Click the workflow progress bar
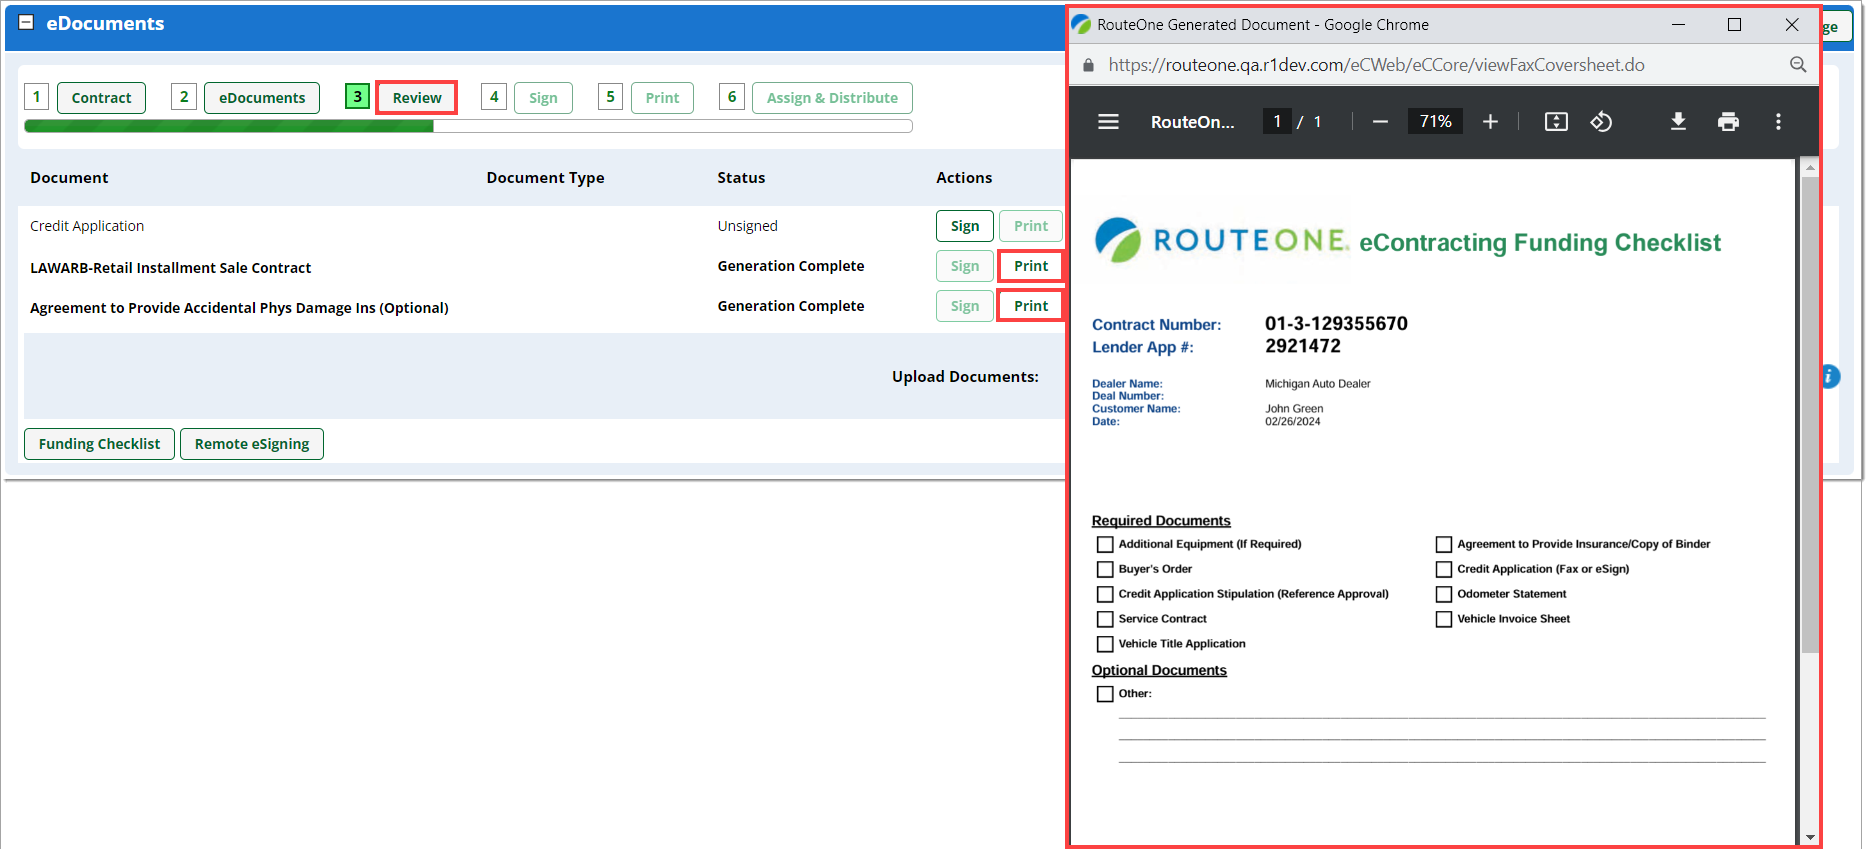 [x=468, y=126]
